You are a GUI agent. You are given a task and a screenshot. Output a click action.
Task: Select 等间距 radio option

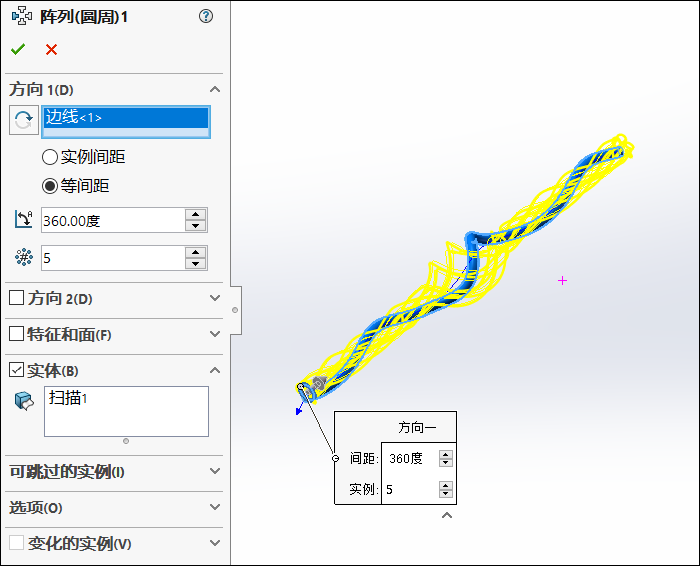coord(50,186)
